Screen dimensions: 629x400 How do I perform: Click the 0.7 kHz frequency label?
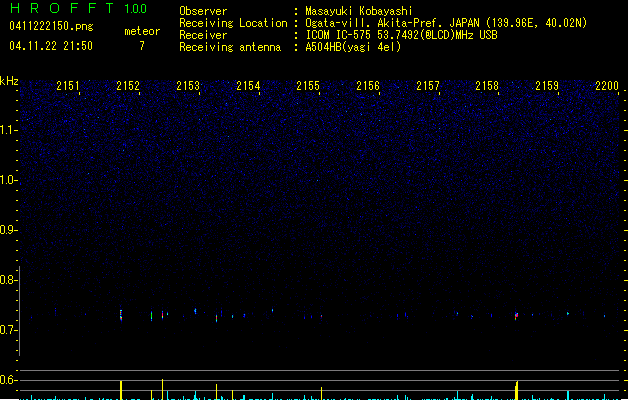[x=8, y=330]
